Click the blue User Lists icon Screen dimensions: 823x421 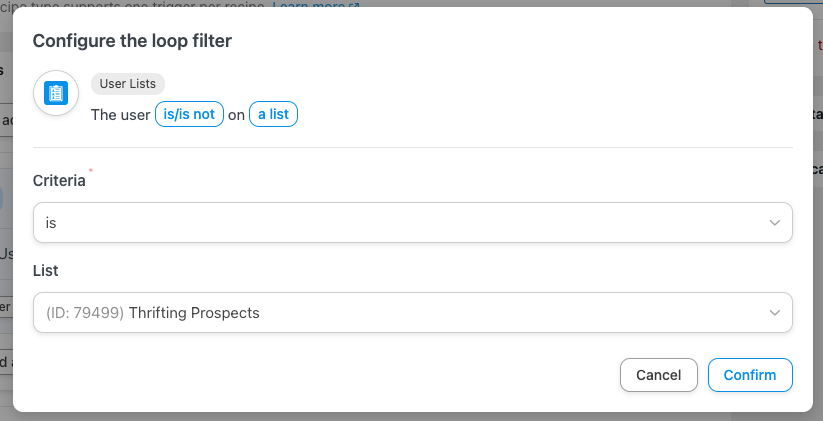point(56,94)
